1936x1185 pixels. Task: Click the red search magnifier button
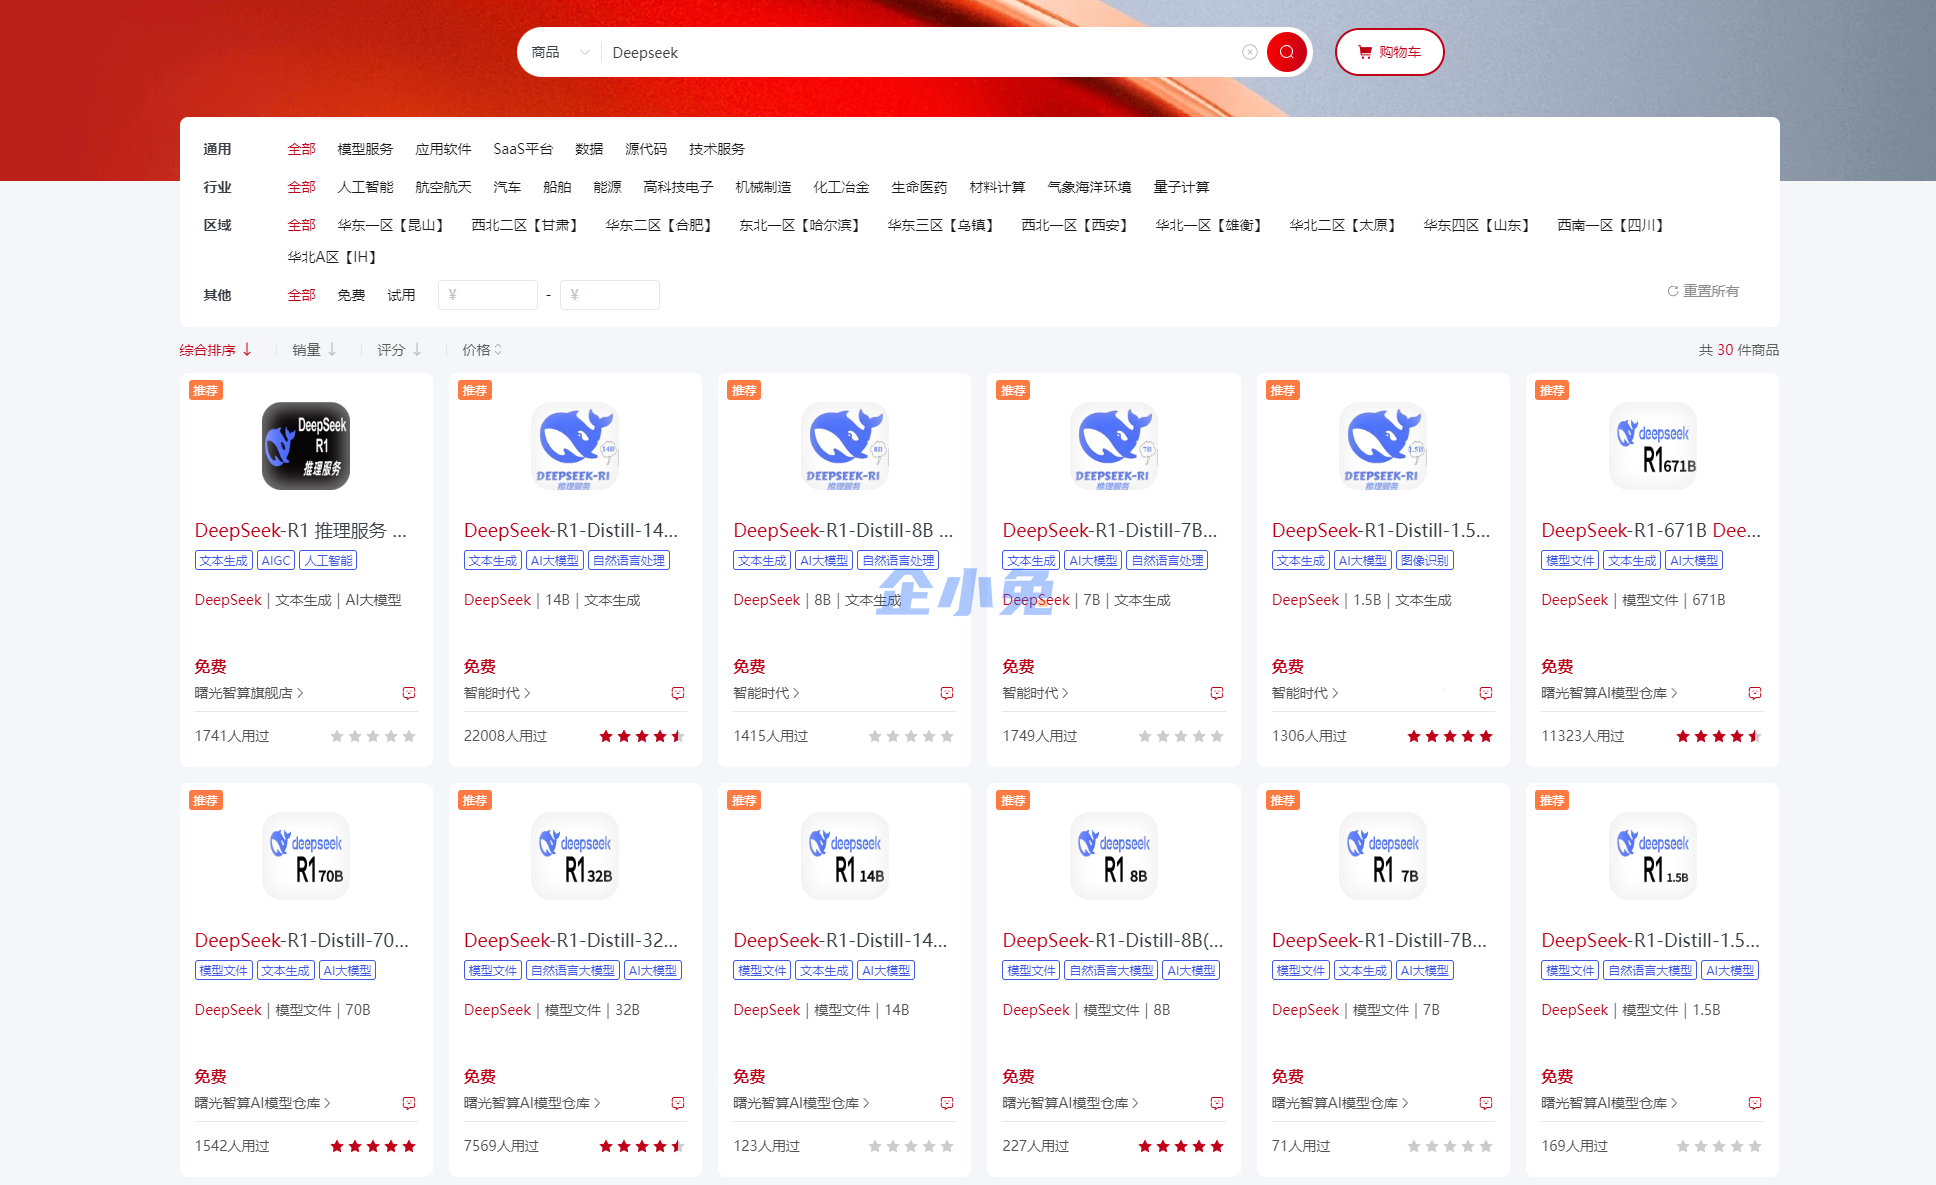pos(1286,52)
